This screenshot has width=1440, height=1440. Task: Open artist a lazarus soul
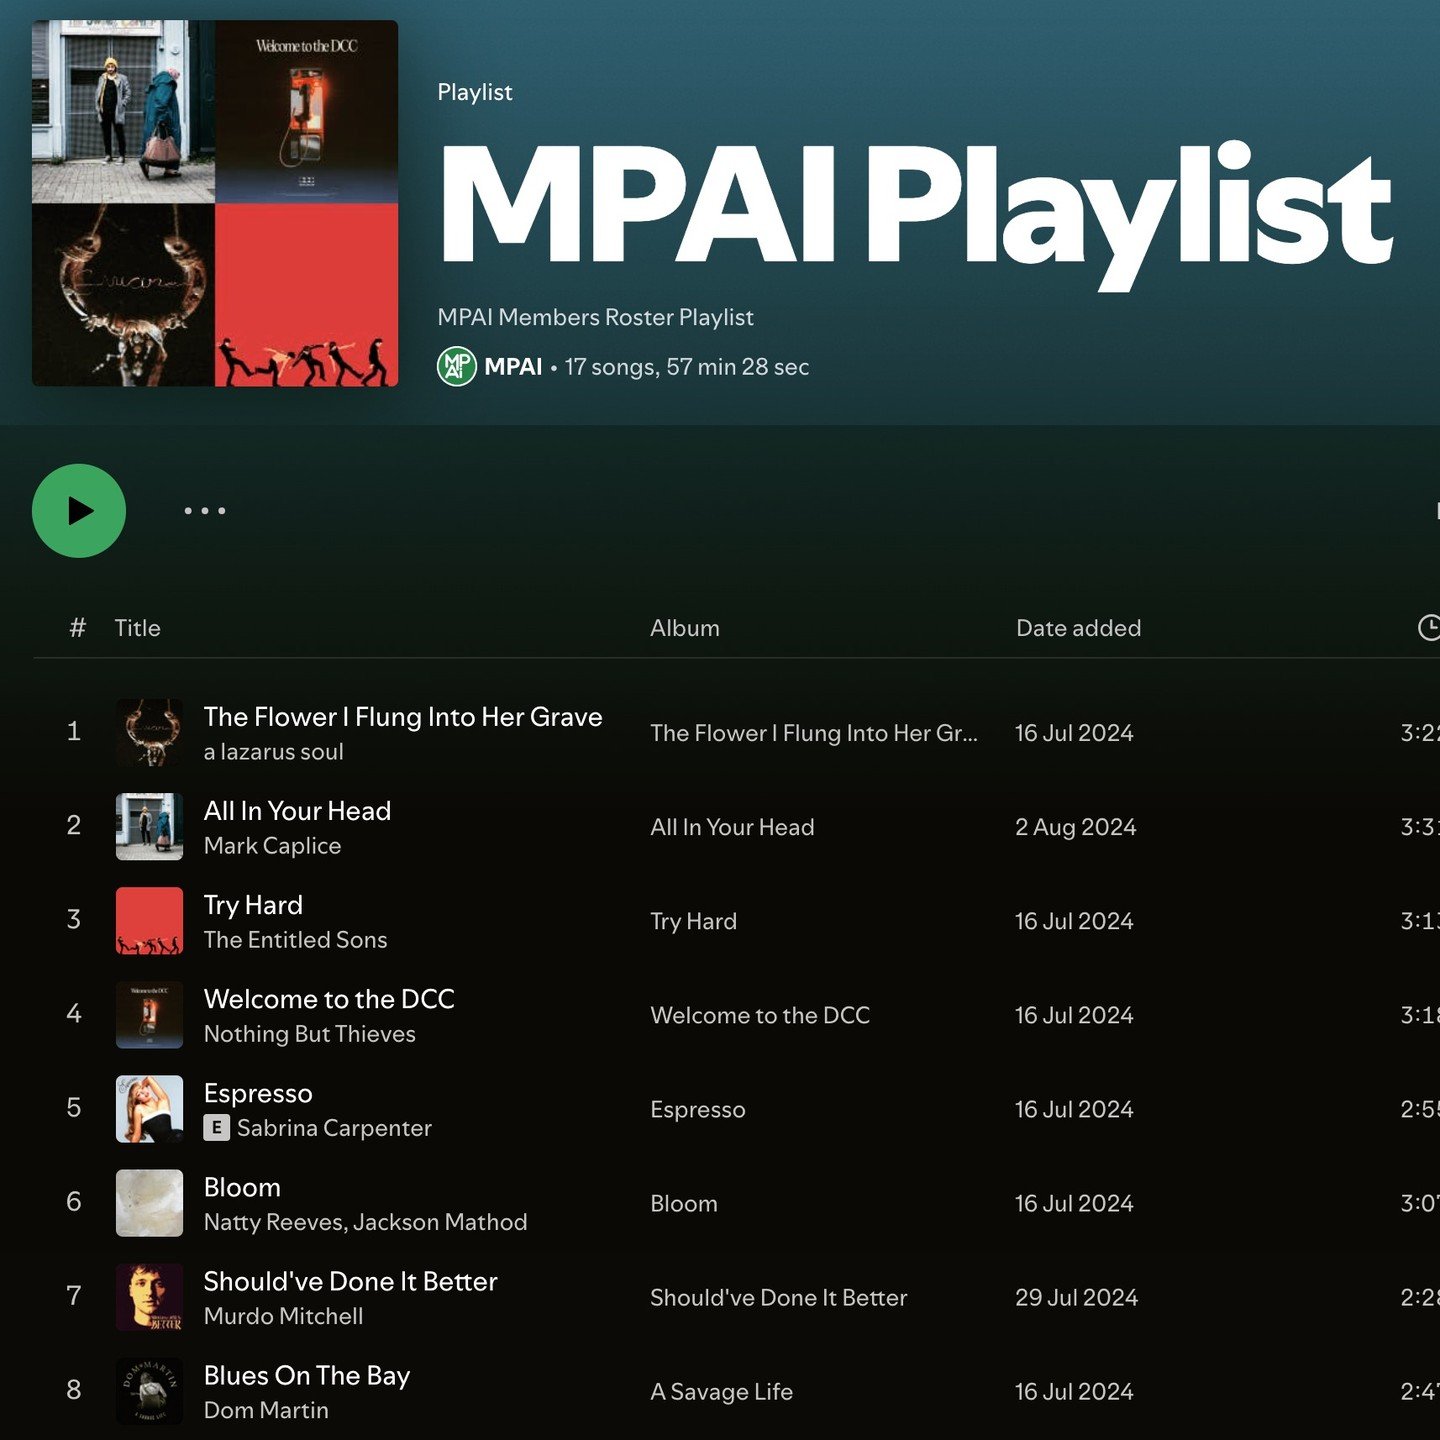click(x=274, y=752)
